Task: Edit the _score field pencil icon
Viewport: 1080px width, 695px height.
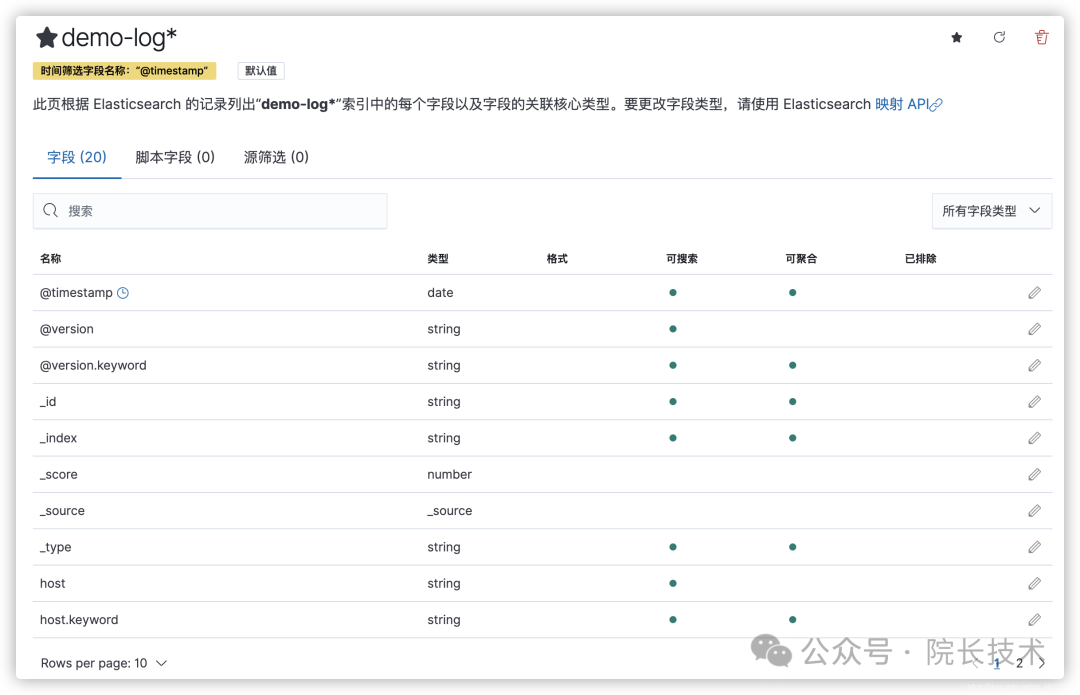Action: pyautogui.click(x=1035, y=475)
